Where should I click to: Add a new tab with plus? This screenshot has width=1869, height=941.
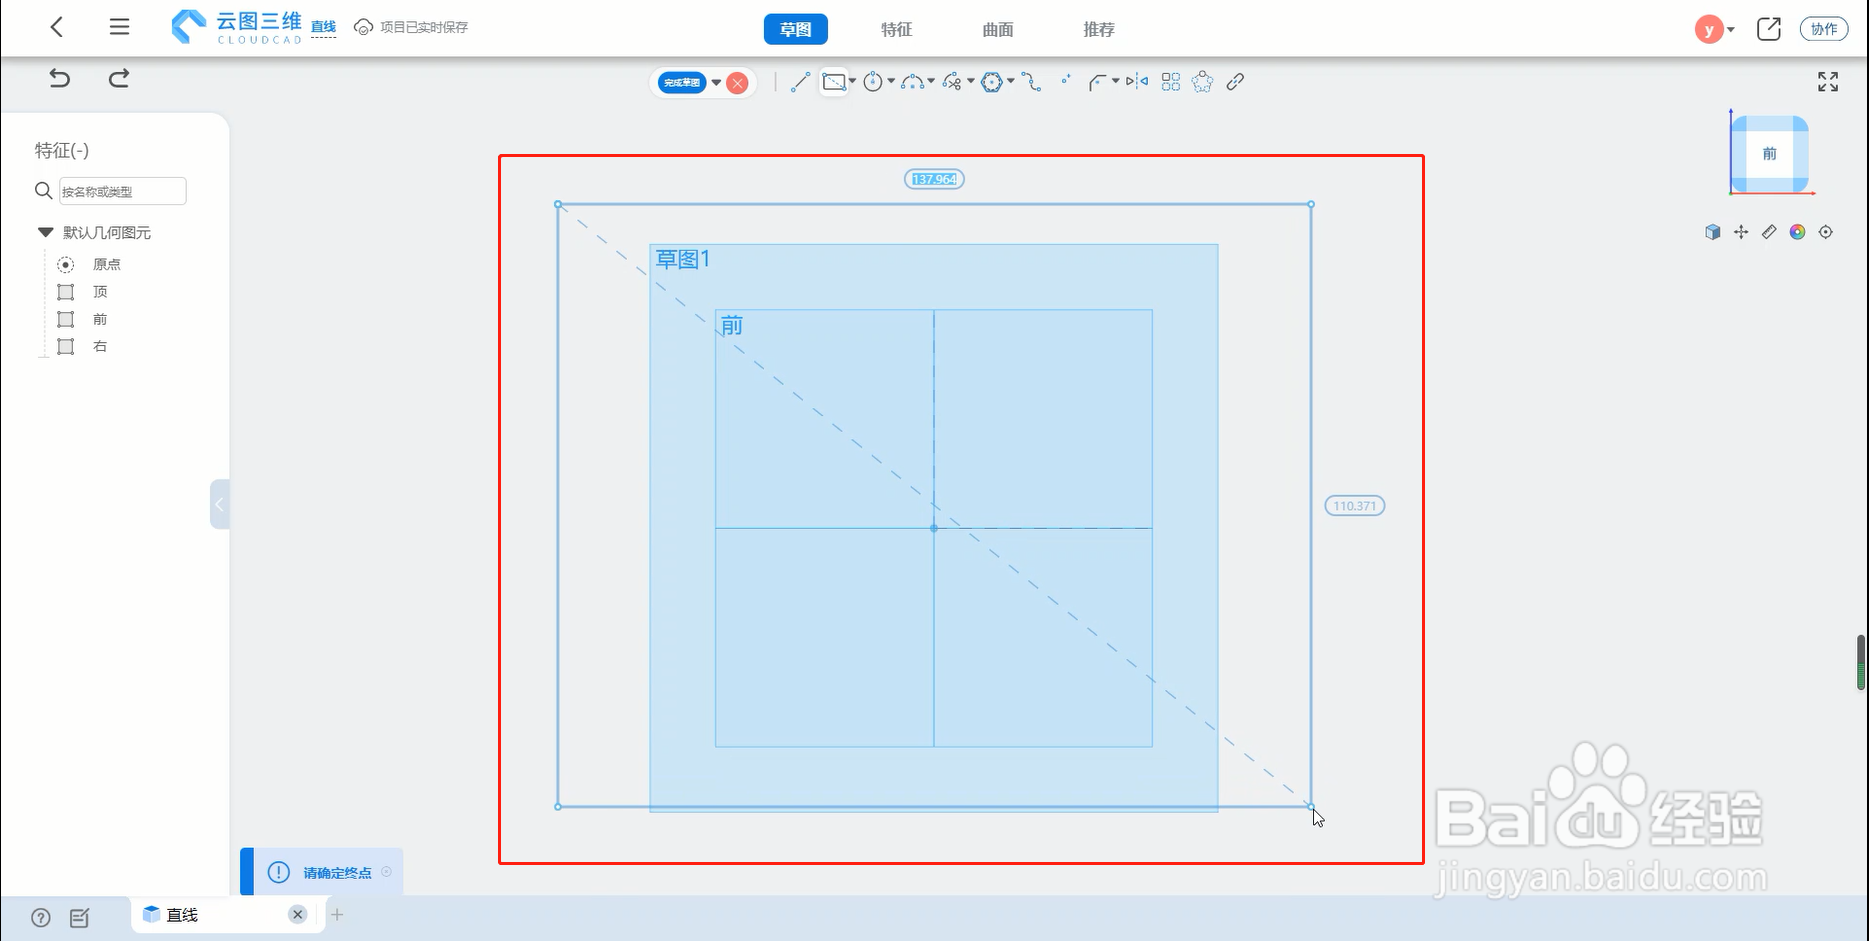coord(337,915)
